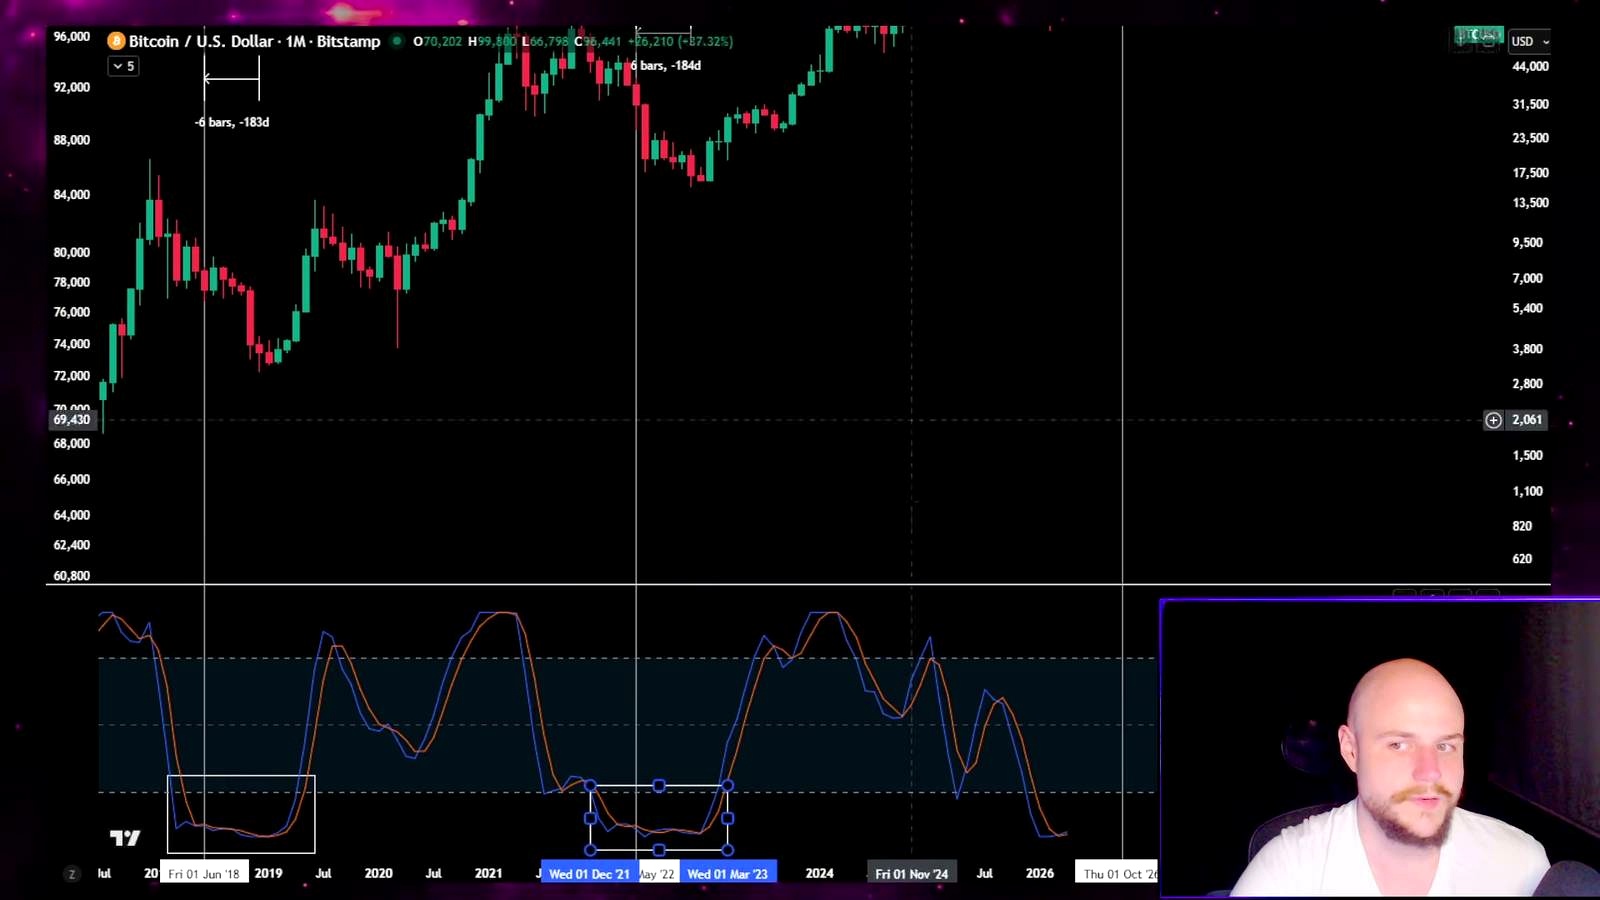Image resolution: width=1600 pixels, height=900 pixels.
Task: Grab the top-middle handle of selected rectangle
Action: click(x=659, y=786)
